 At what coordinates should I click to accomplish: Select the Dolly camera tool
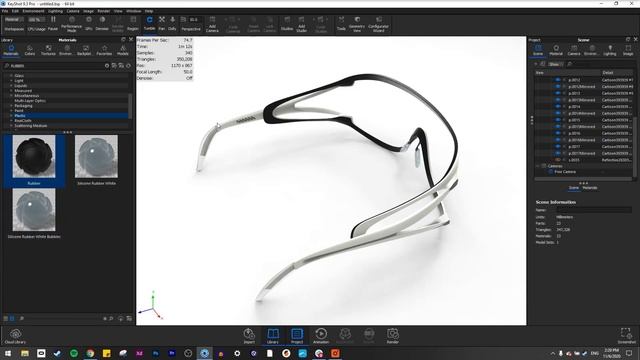(172, 23)
